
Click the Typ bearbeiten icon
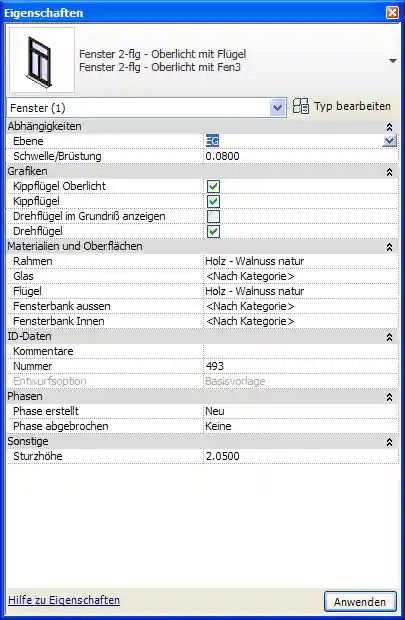[x=301, y=106]
